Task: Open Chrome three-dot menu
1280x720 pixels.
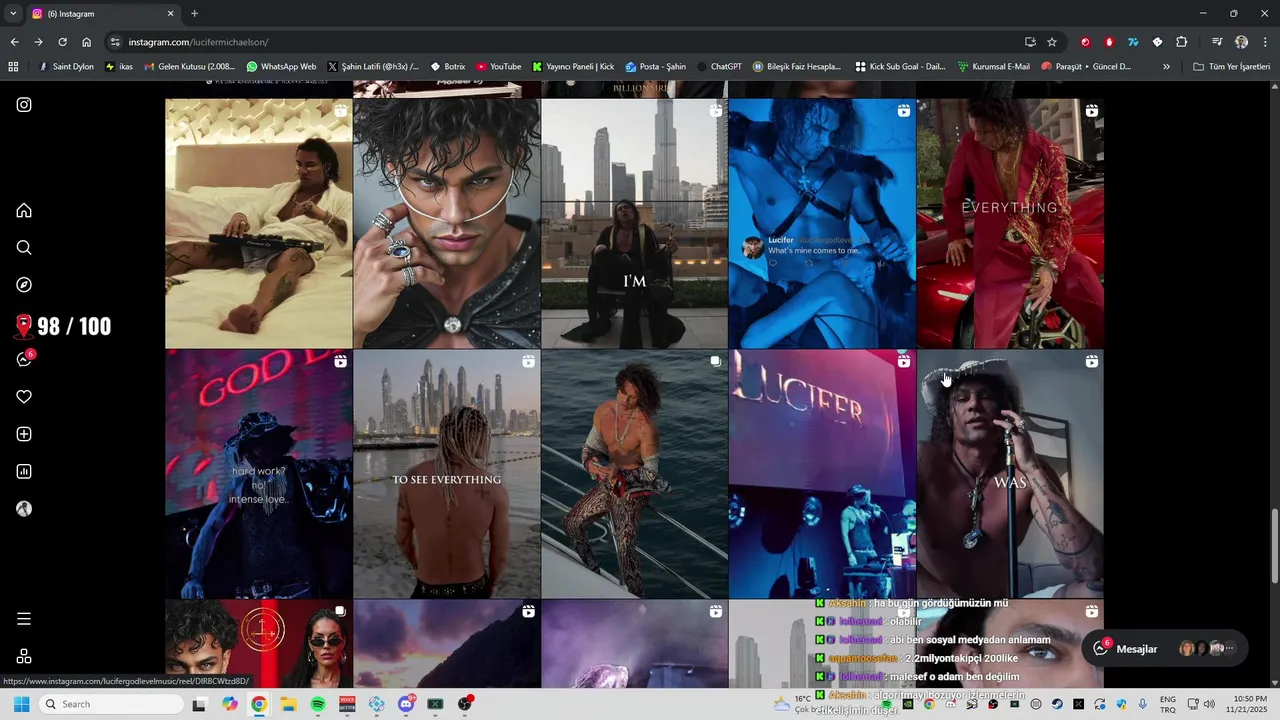Action: tap(1264, 42)
